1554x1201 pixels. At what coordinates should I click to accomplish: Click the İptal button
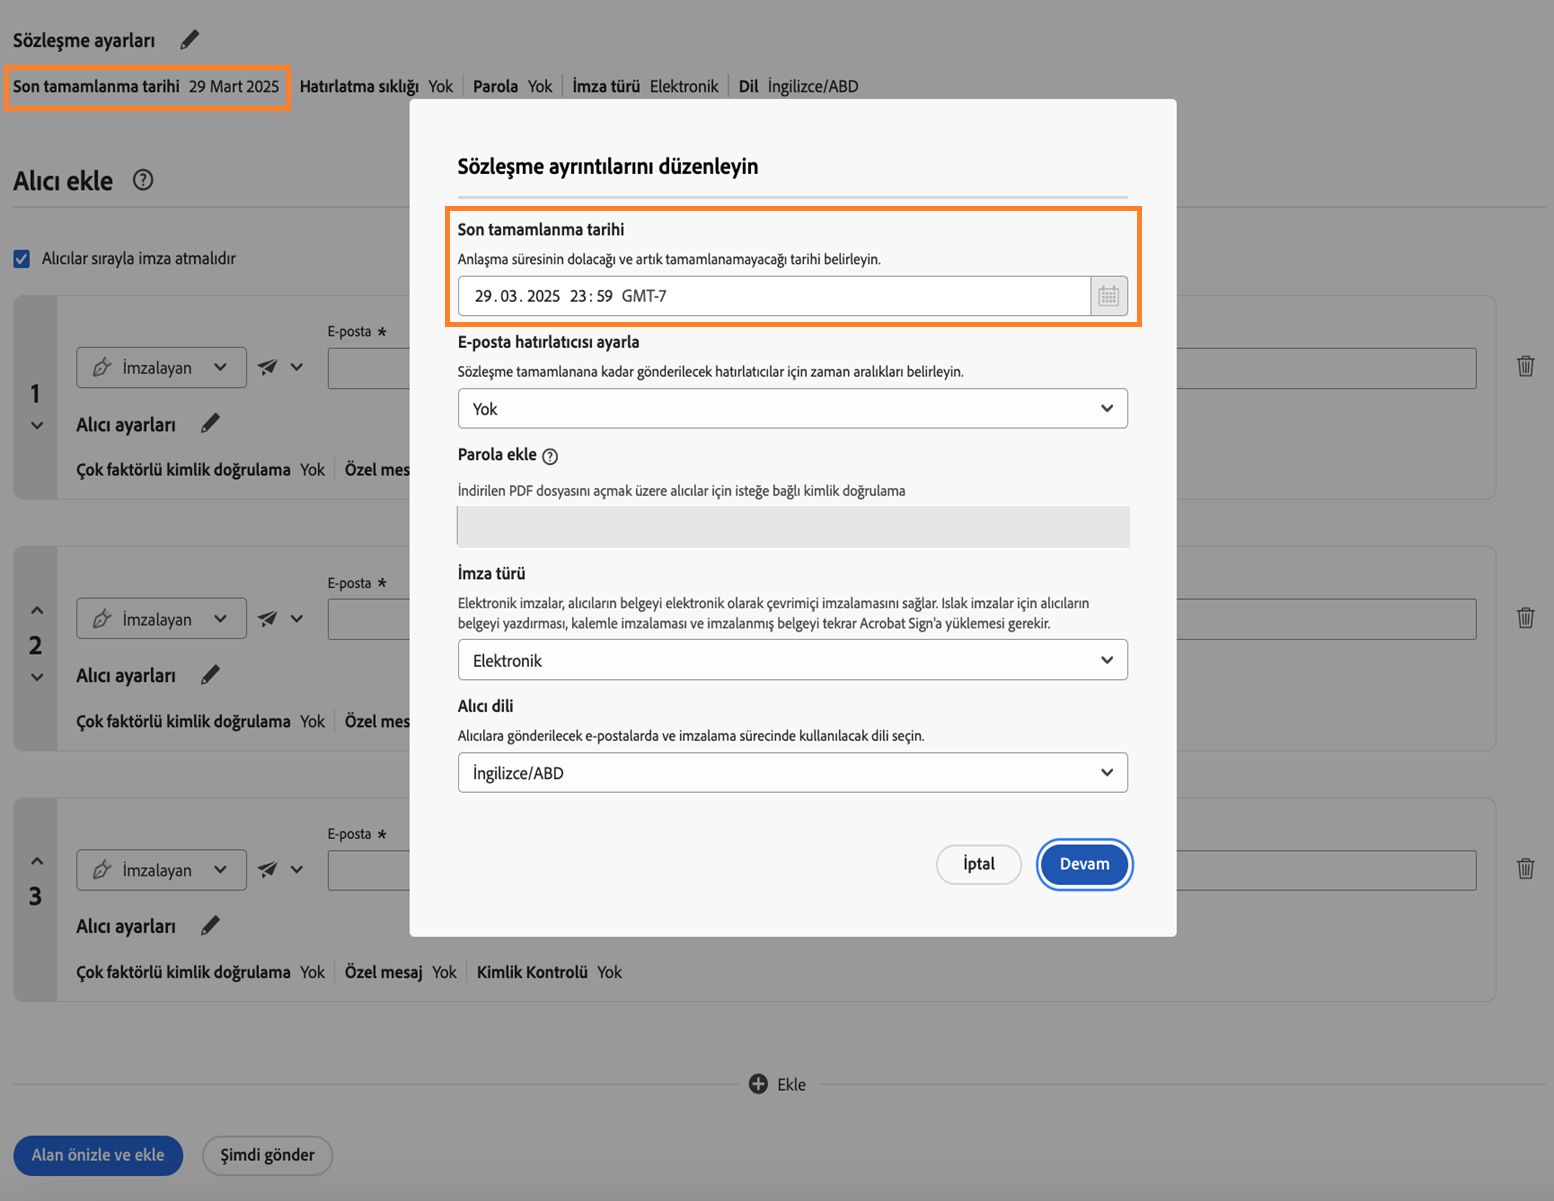click(x=979, y=864)
